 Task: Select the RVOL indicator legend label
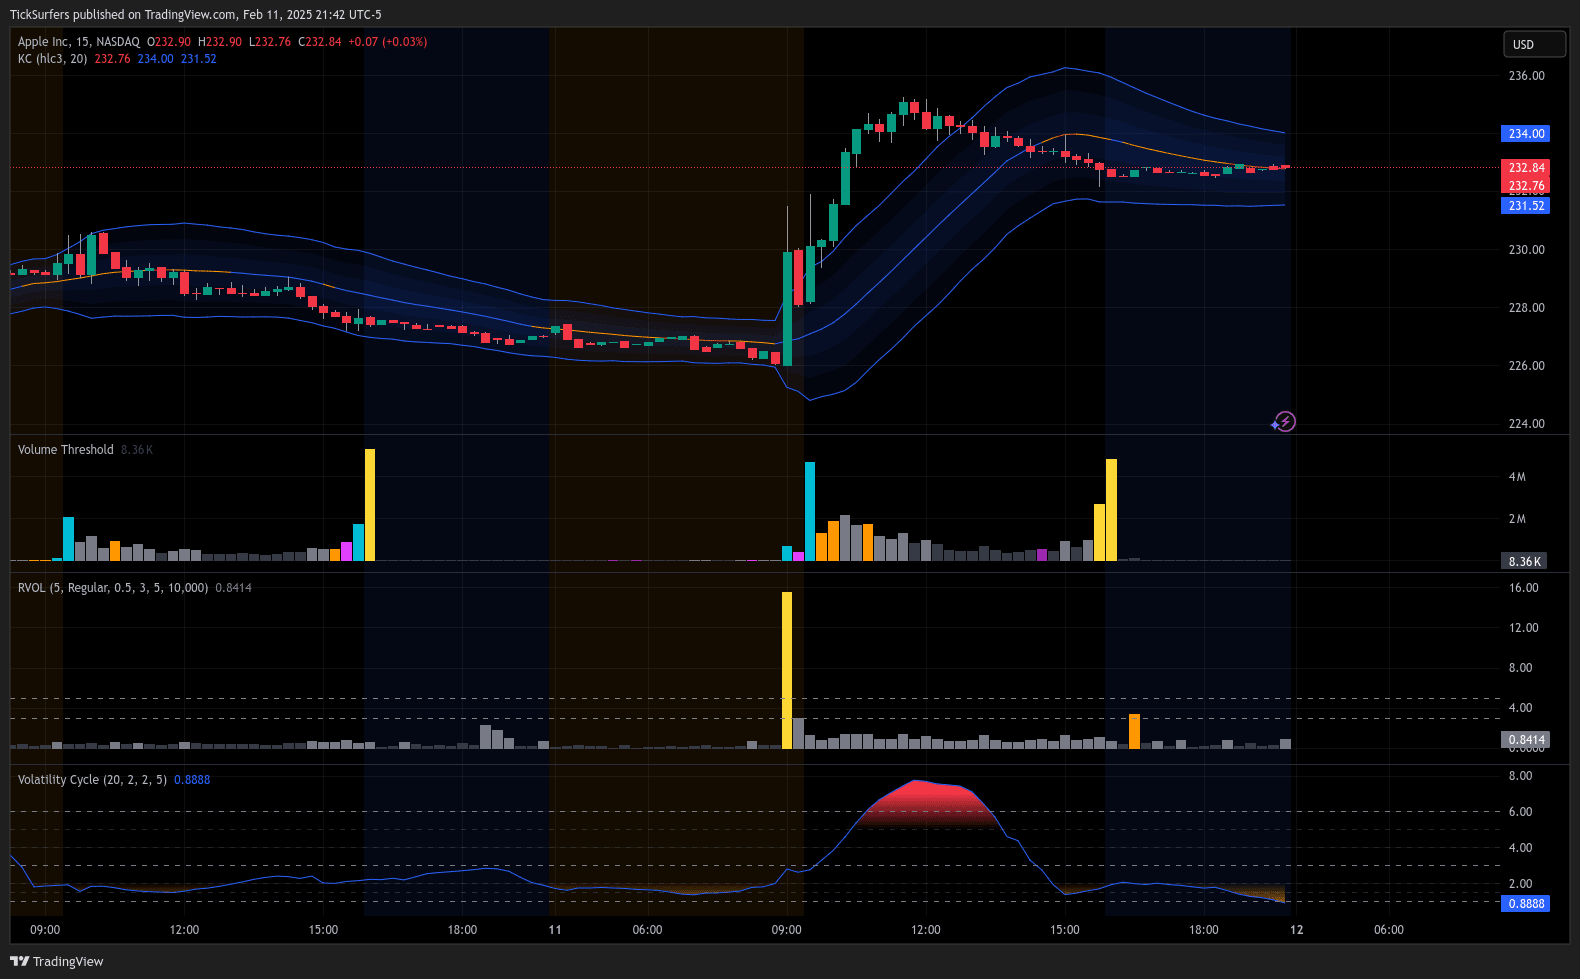(113, 588)
